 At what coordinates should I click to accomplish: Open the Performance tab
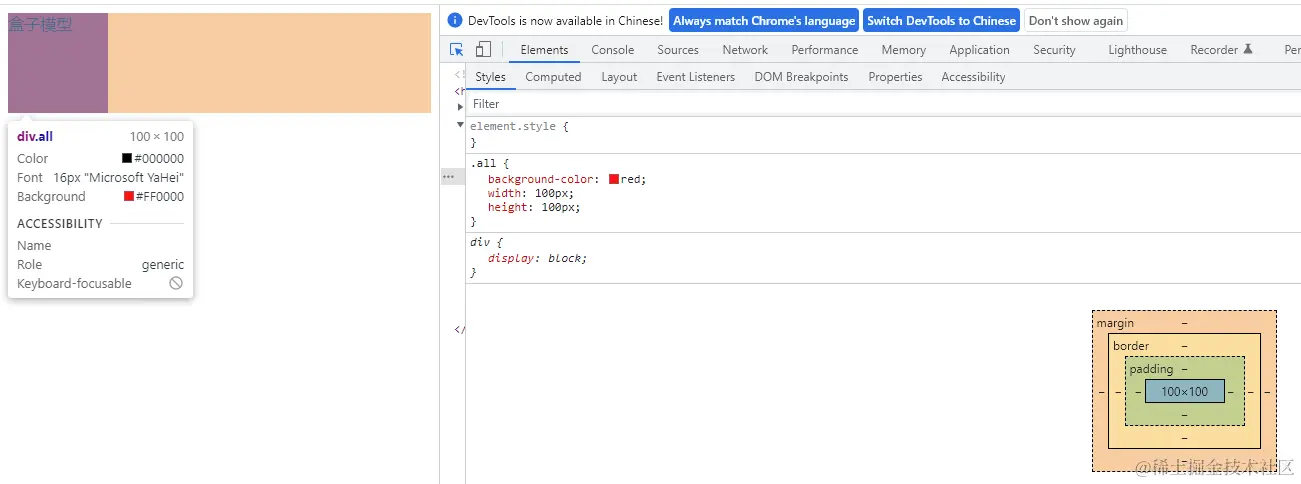tap(825, 50)
